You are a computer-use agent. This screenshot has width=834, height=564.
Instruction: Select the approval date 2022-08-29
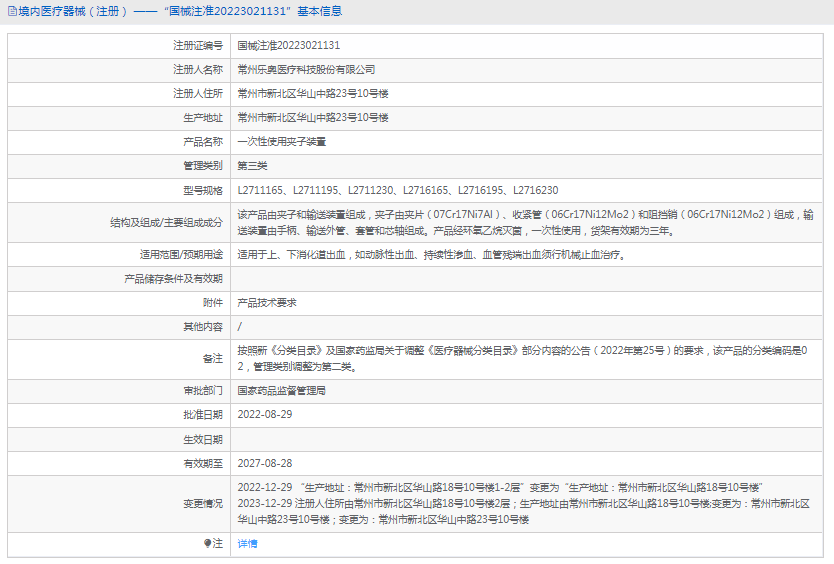point(265,414)
